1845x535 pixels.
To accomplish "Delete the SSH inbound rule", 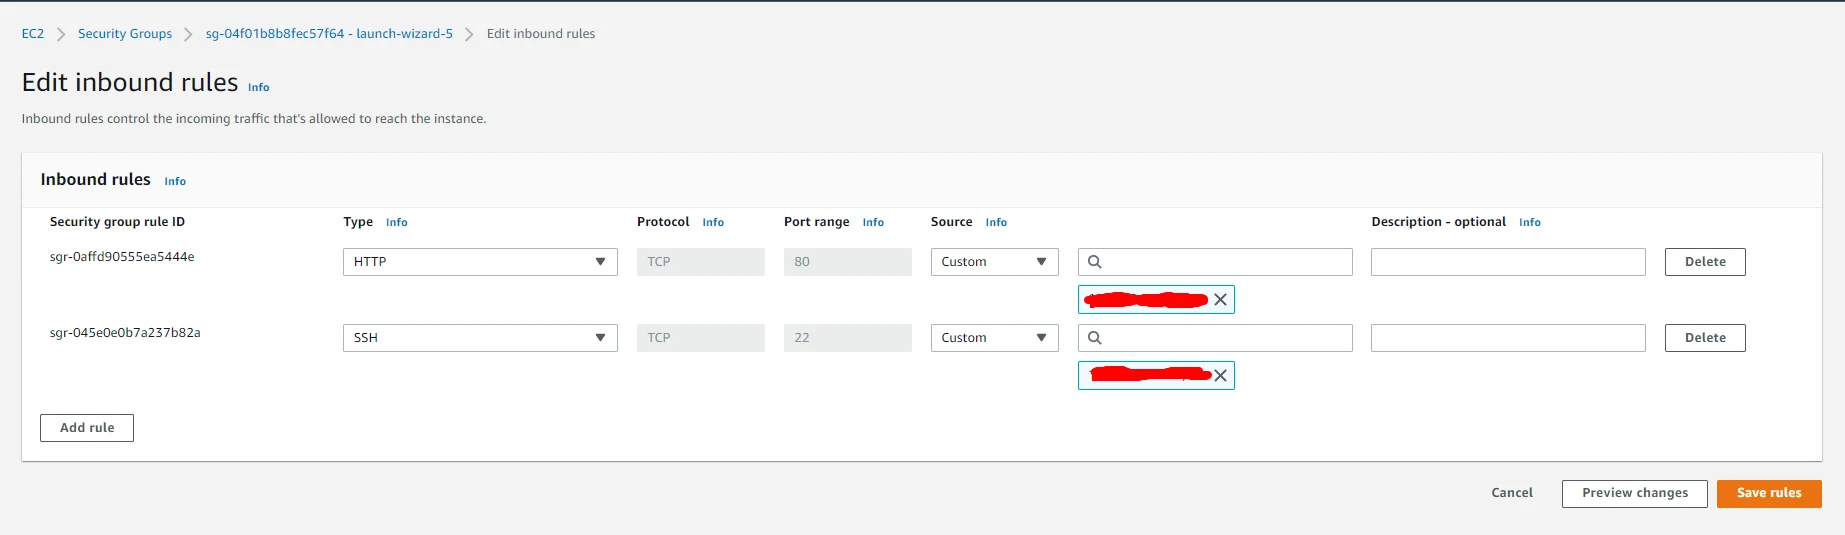I will 1704,338.
